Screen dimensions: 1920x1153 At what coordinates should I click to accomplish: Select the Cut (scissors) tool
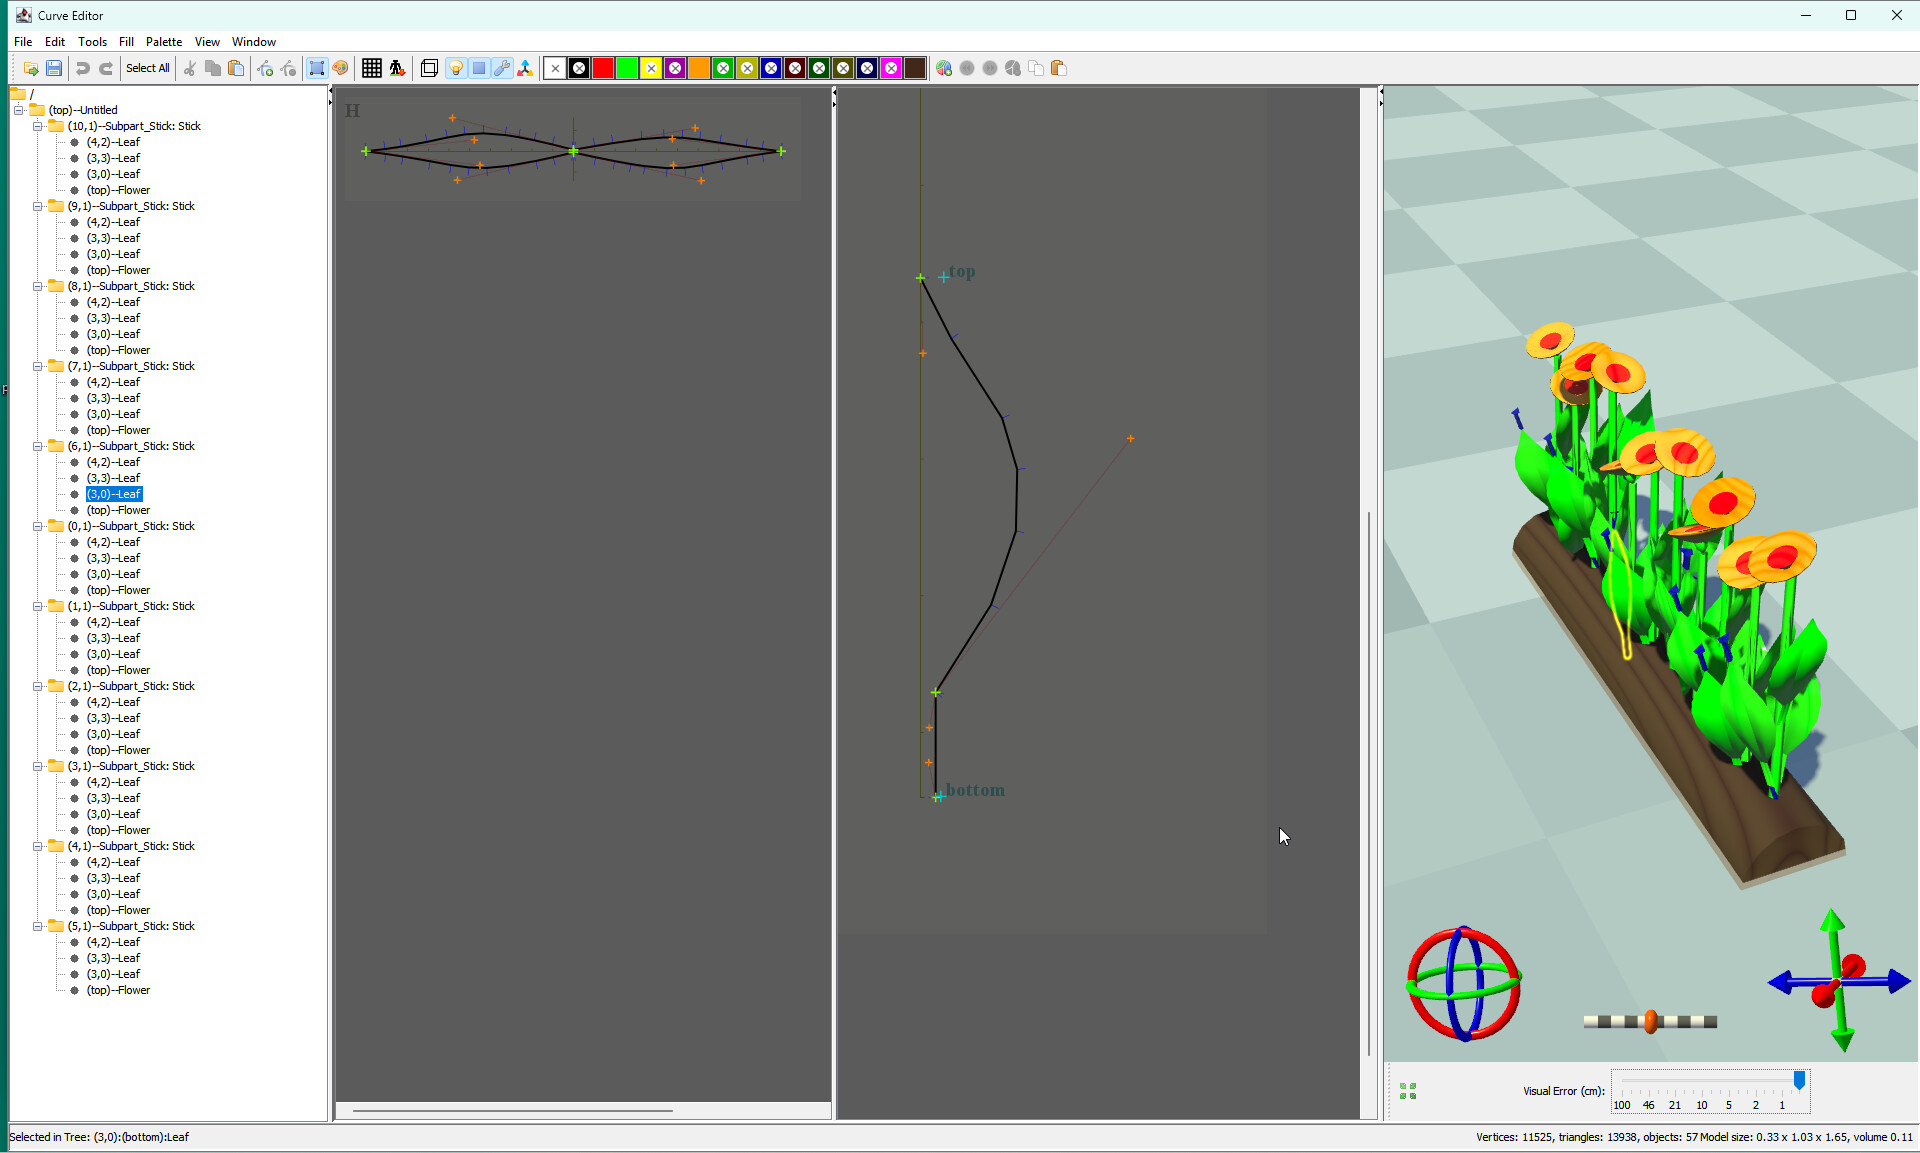coord(190,68)
